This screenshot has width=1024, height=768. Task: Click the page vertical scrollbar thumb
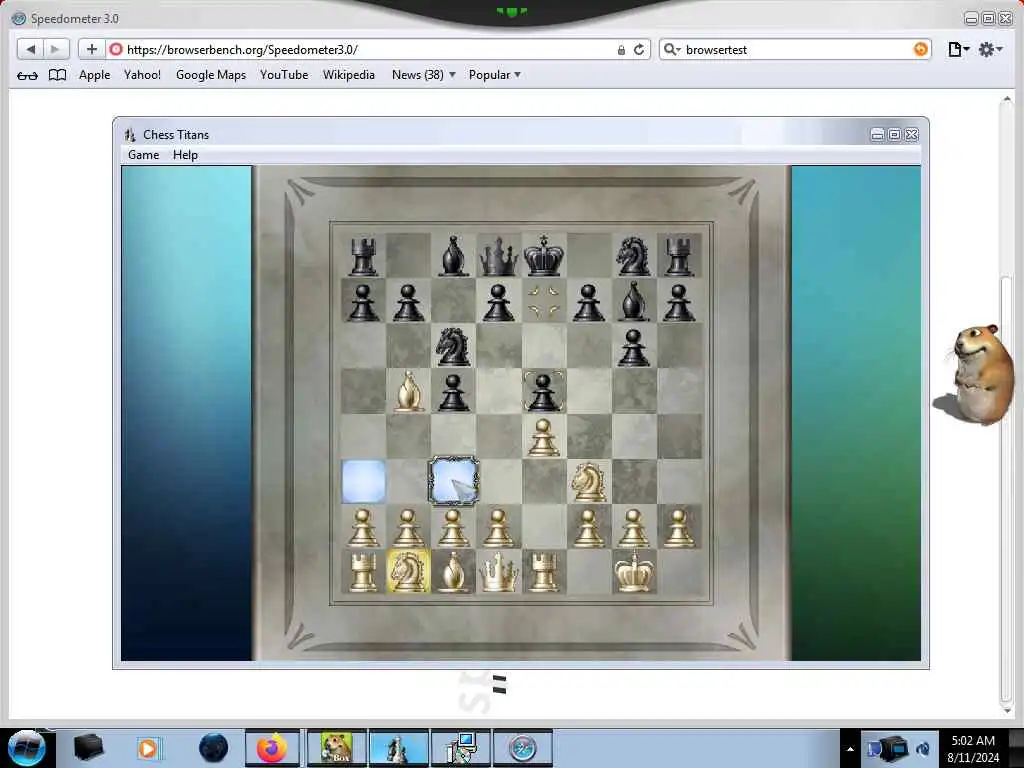1006,488
